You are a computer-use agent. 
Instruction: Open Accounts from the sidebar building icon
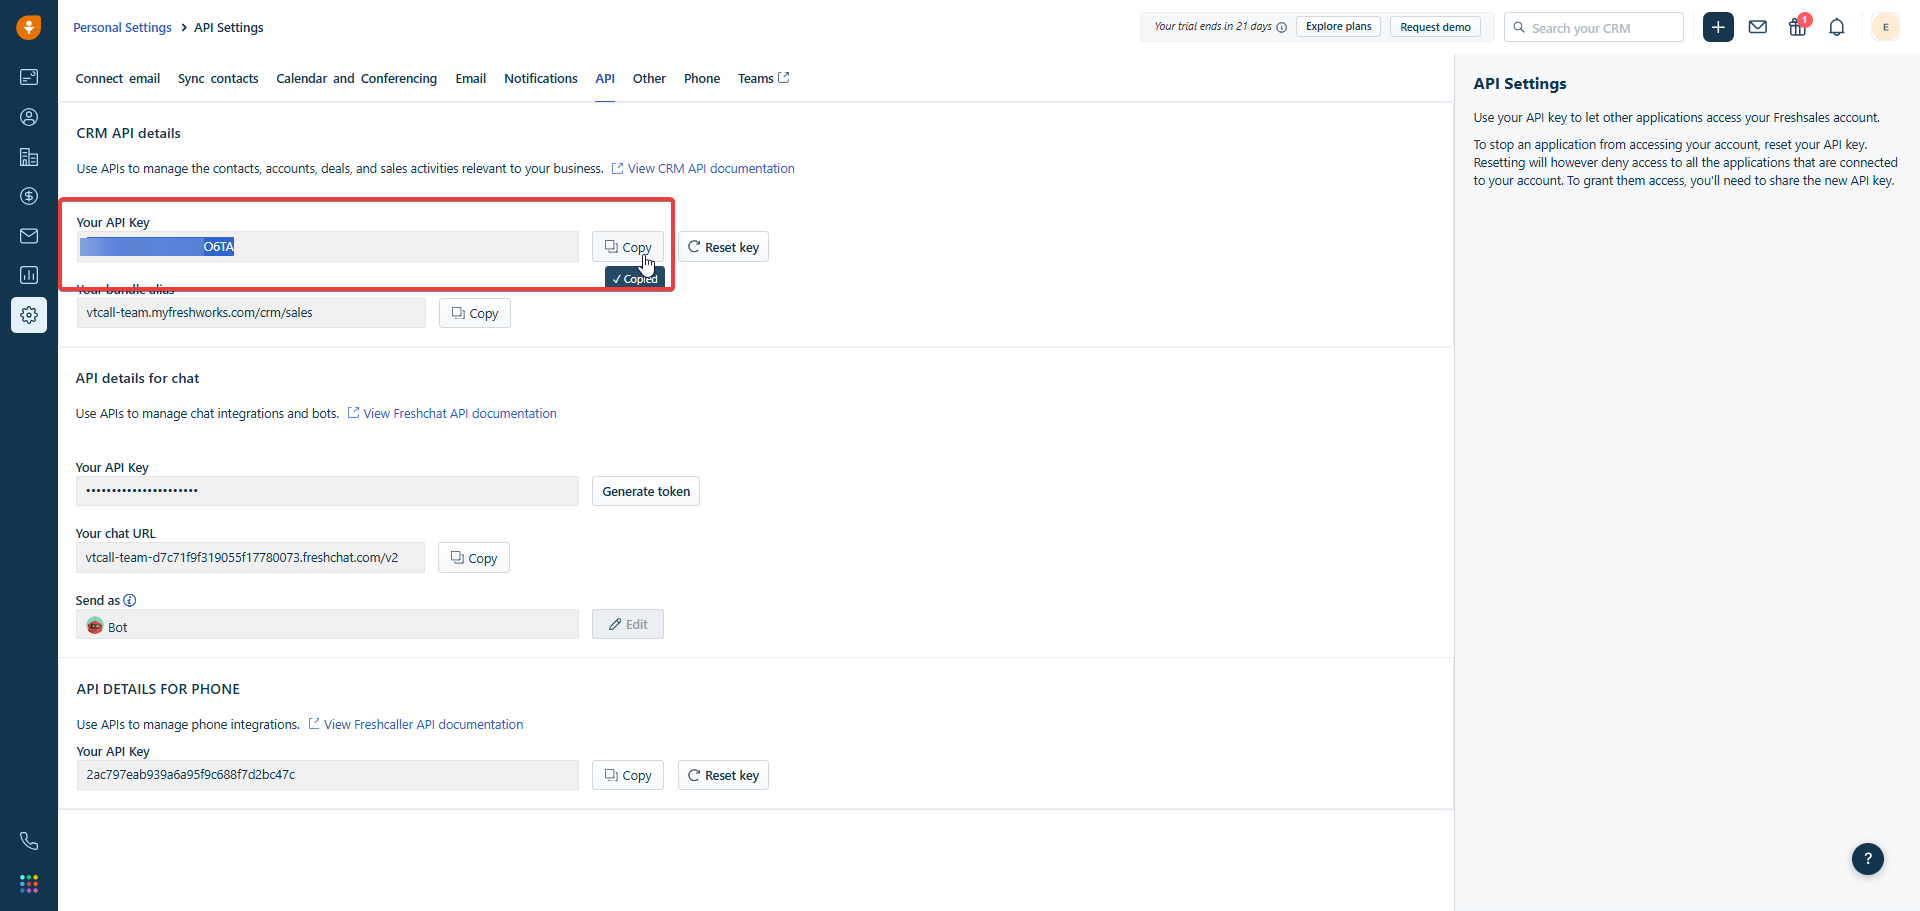(29, 157)
